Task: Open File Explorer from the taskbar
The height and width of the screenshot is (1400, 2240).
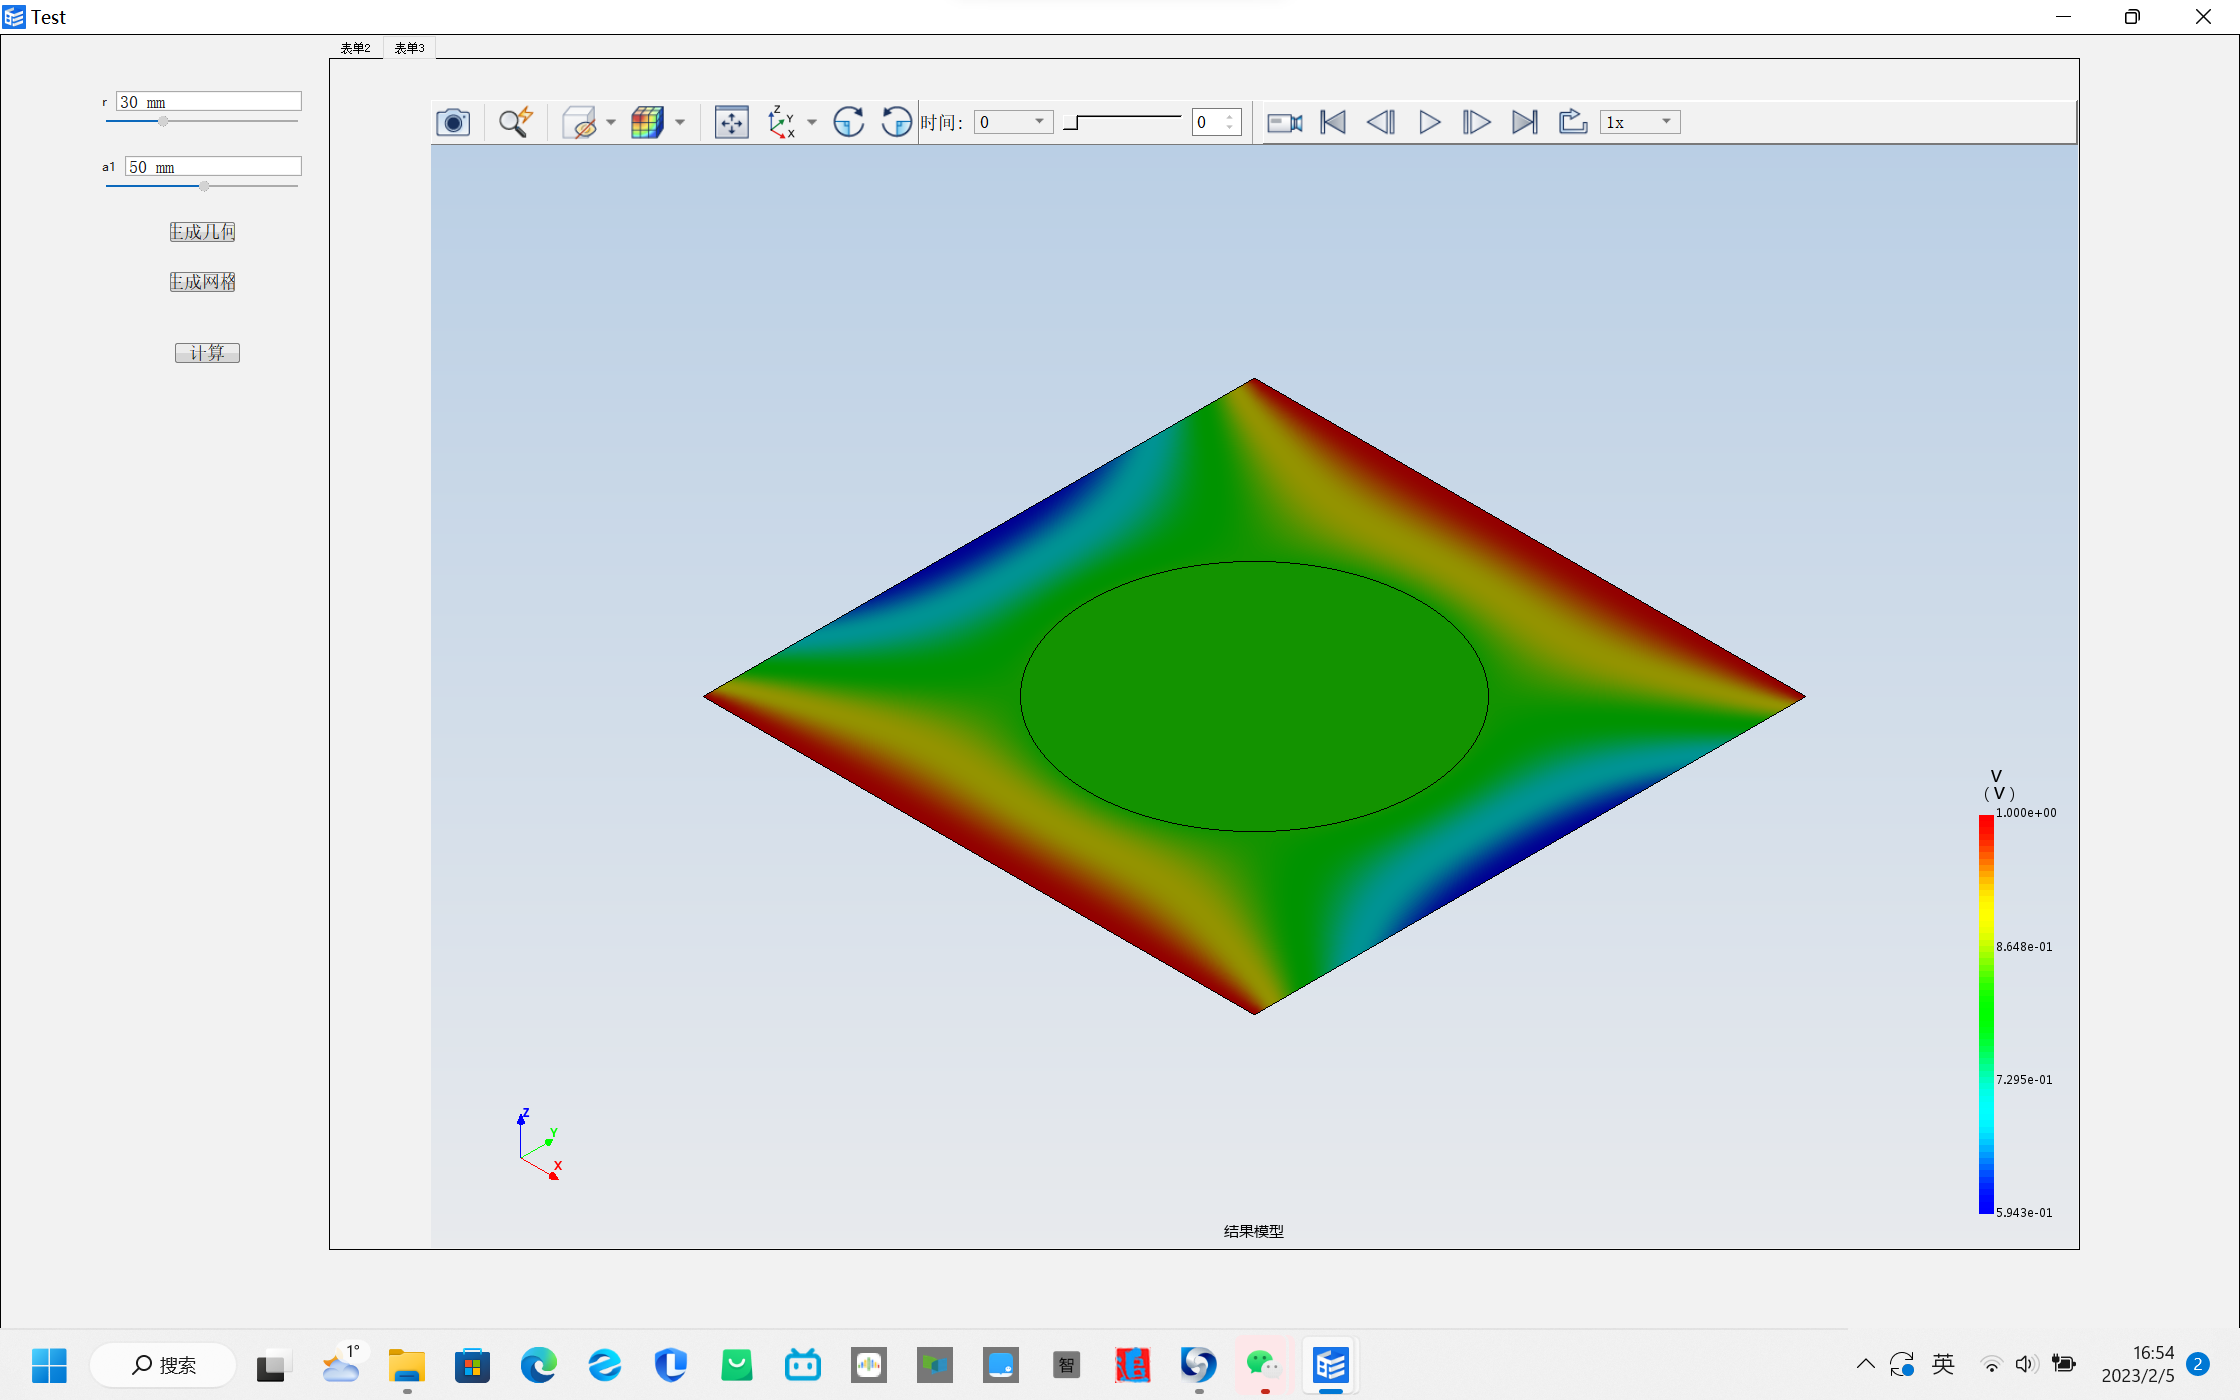Action: point(407,1365)
